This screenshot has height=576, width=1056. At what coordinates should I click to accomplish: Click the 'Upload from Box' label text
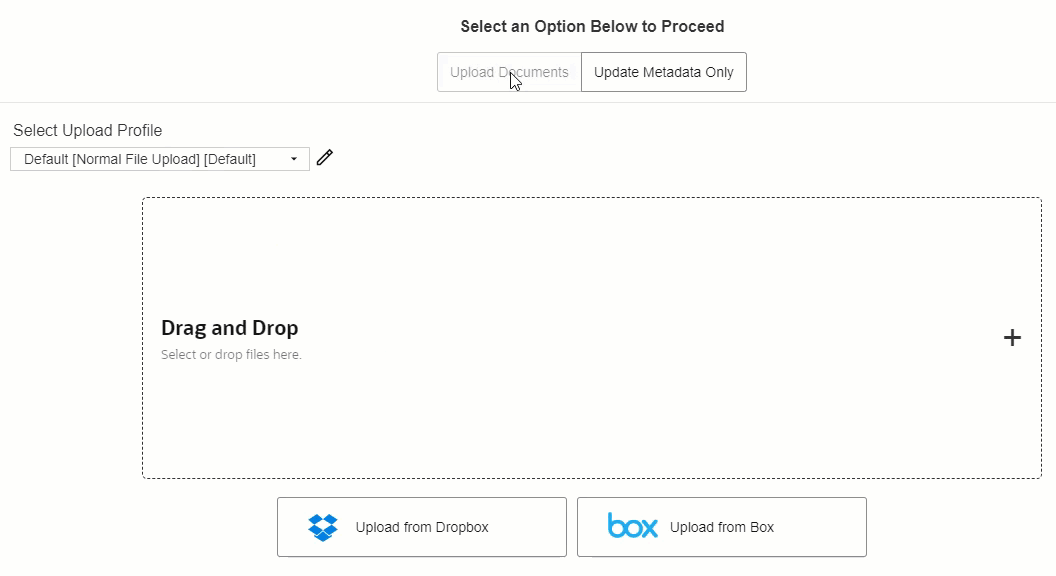click(722, 527)
